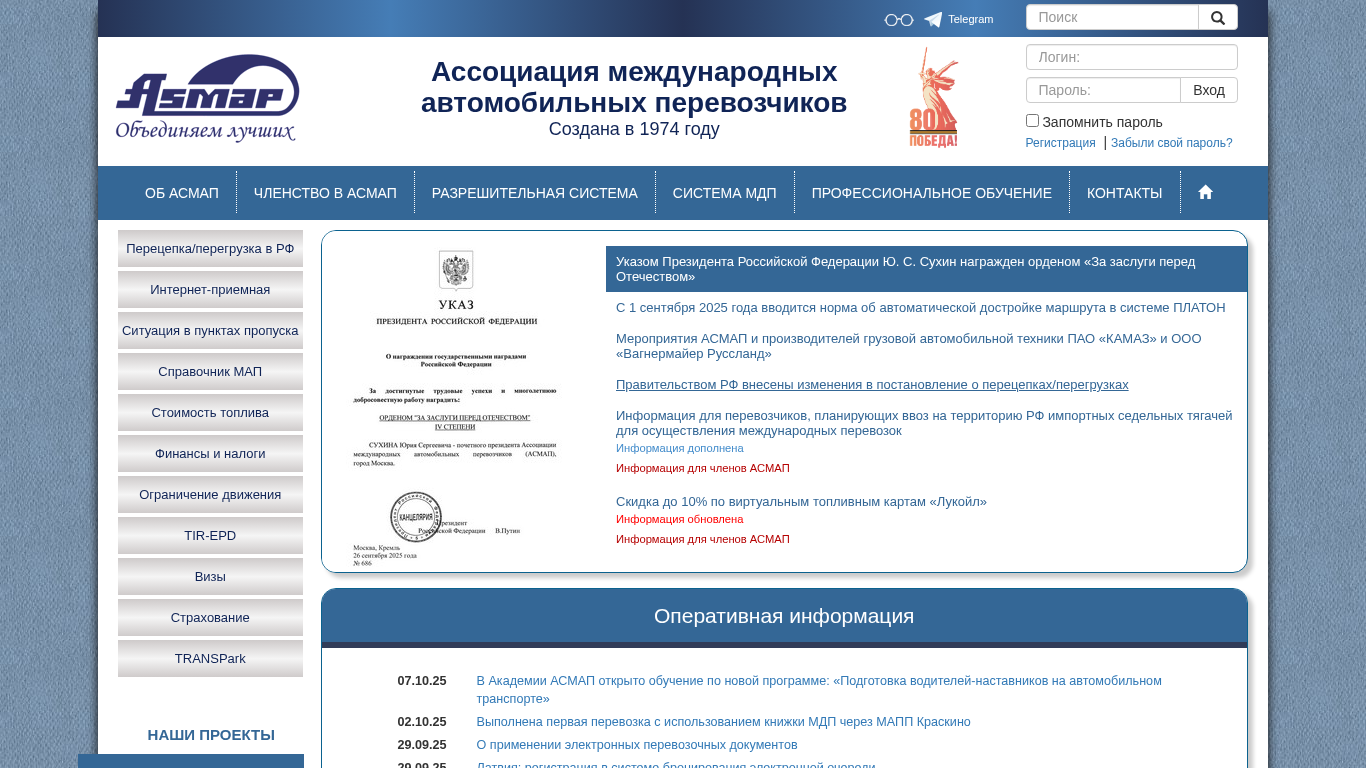The height and width of the screenshot is (768, 1366).
Task: Open the МАПП Краскино transport news
Action: tap(723, 722)
